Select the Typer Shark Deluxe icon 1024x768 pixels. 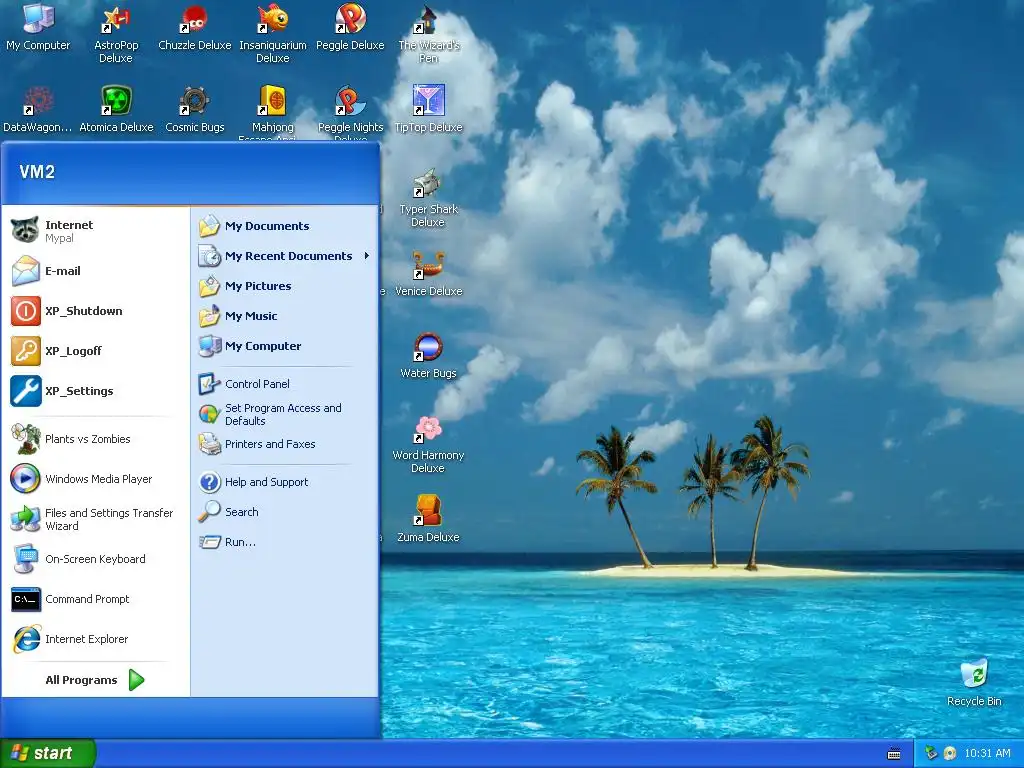pyautogui.click(x=428, y=197)
